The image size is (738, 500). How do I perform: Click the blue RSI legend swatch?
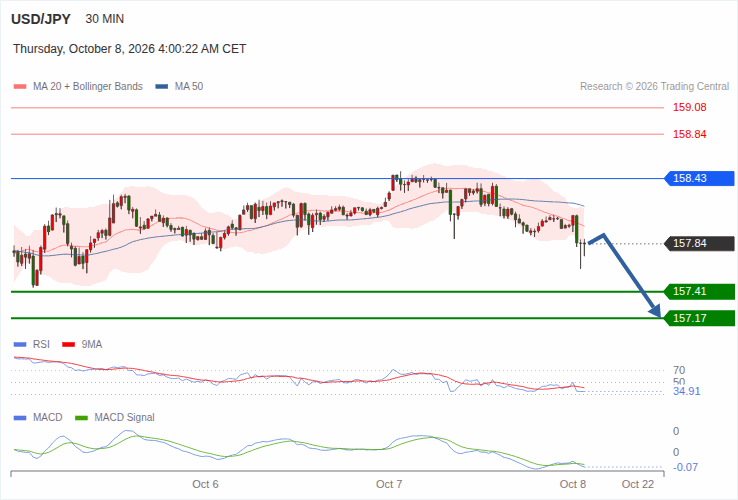click(20, 345)
